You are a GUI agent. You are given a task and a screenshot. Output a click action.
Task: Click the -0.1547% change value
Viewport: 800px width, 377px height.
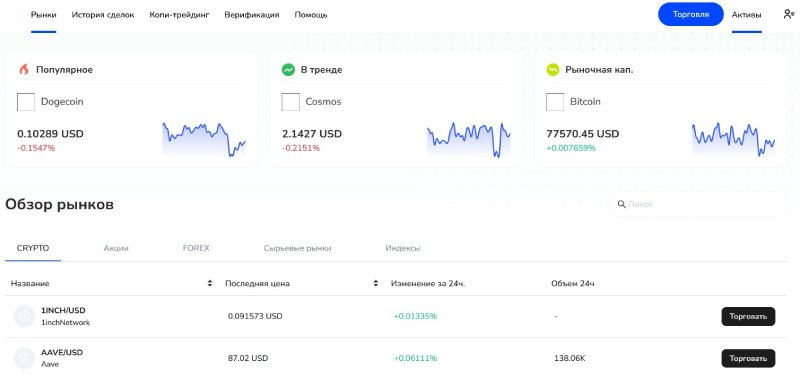pyautogui.click(x=36, y=148)
